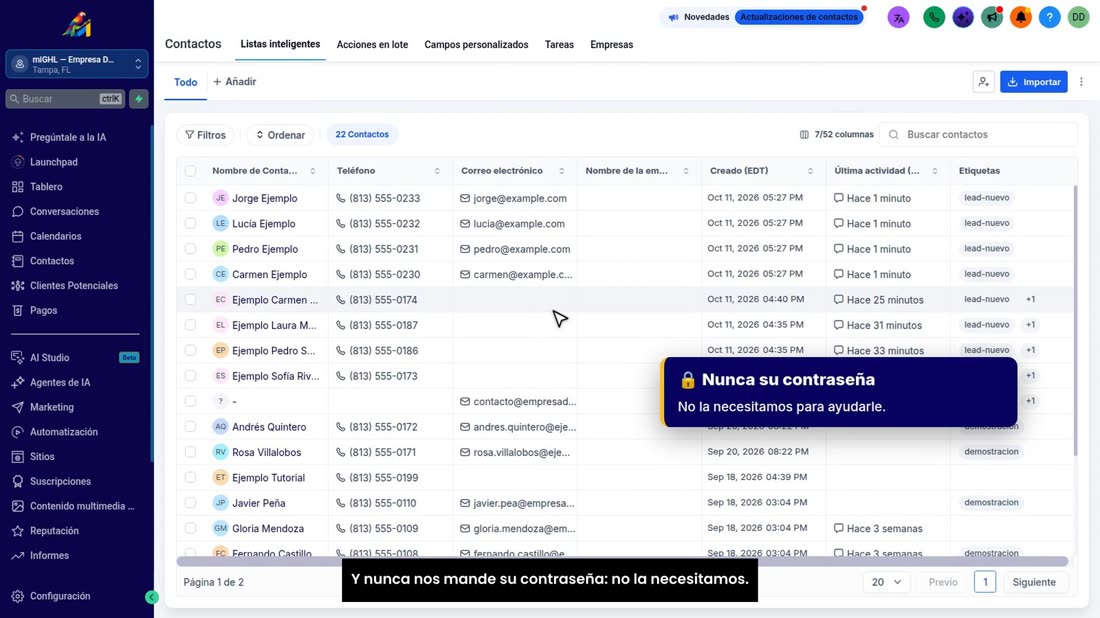Open Marketing in sidebar
Viewport: 1100px width, 618px height.
(51, 407)
